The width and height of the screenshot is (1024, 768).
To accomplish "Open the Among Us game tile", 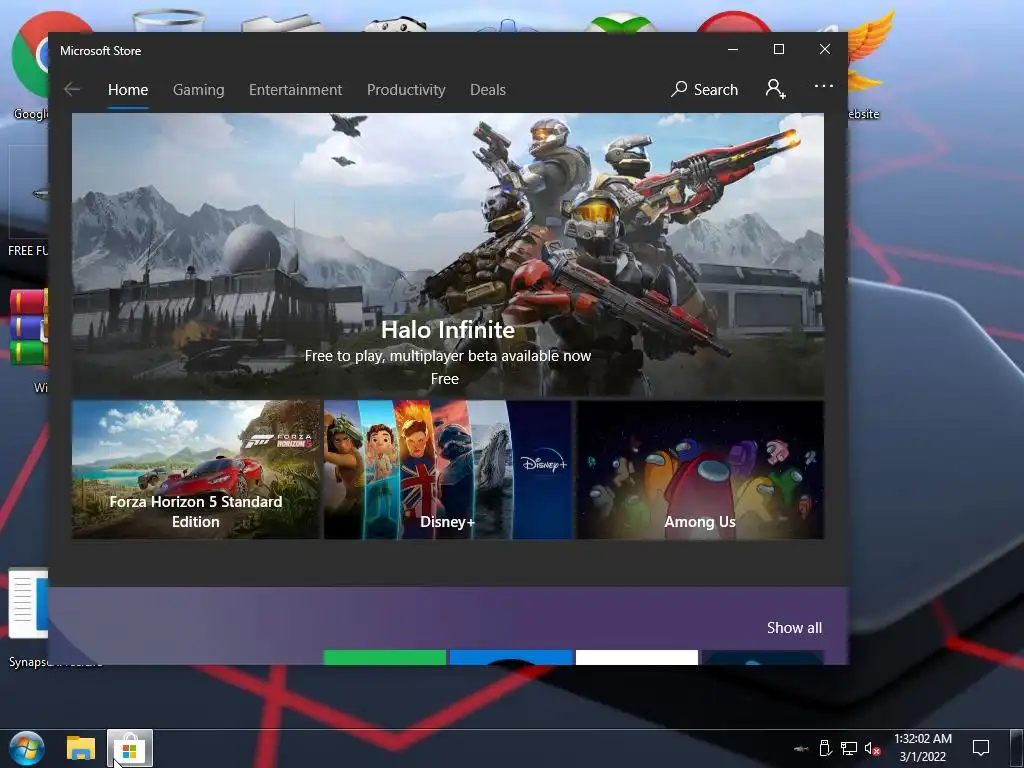I will coord(699,470).
